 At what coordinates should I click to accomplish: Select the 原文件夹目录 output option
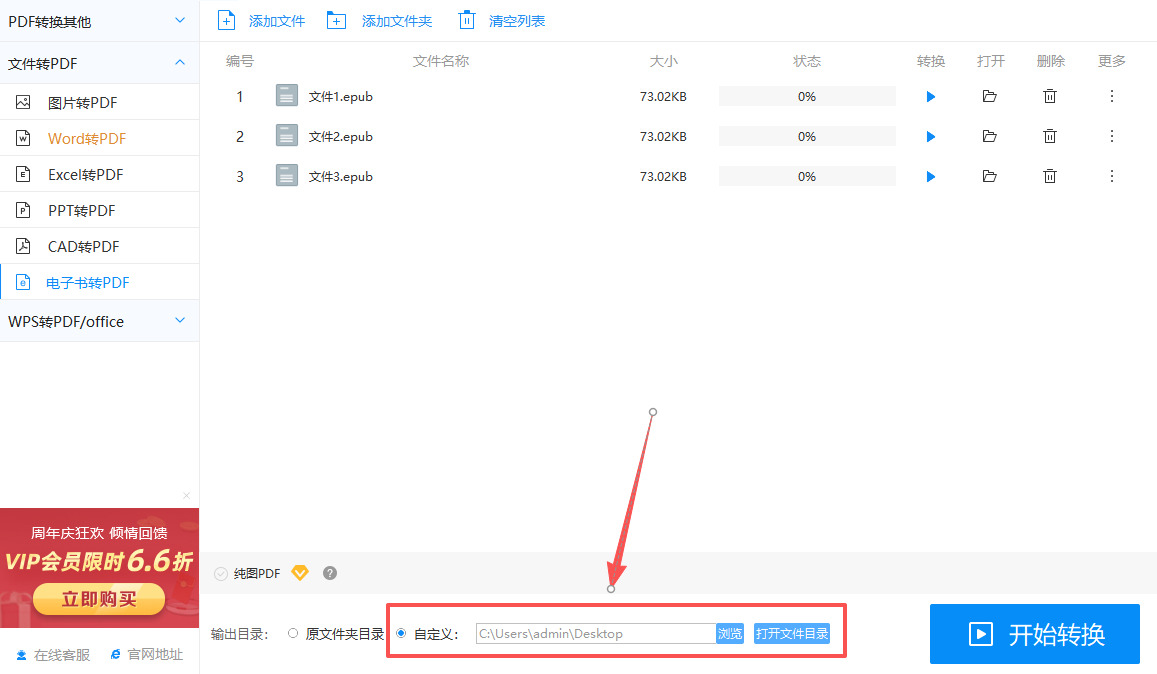point(293,633)
